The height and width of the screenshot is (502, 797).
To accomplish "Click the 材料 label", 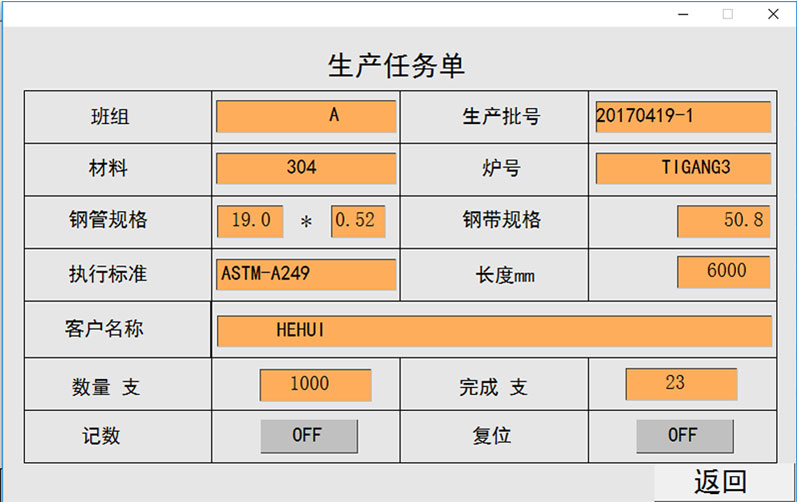I will (108, 168).
